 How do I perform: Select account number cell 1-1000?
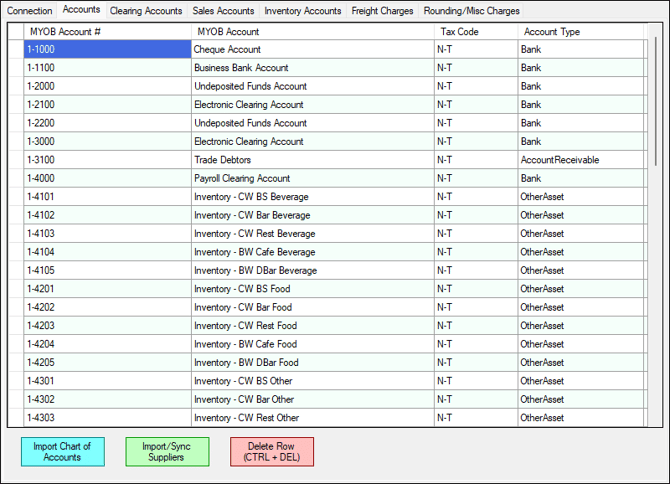click(x=107, y=49)
